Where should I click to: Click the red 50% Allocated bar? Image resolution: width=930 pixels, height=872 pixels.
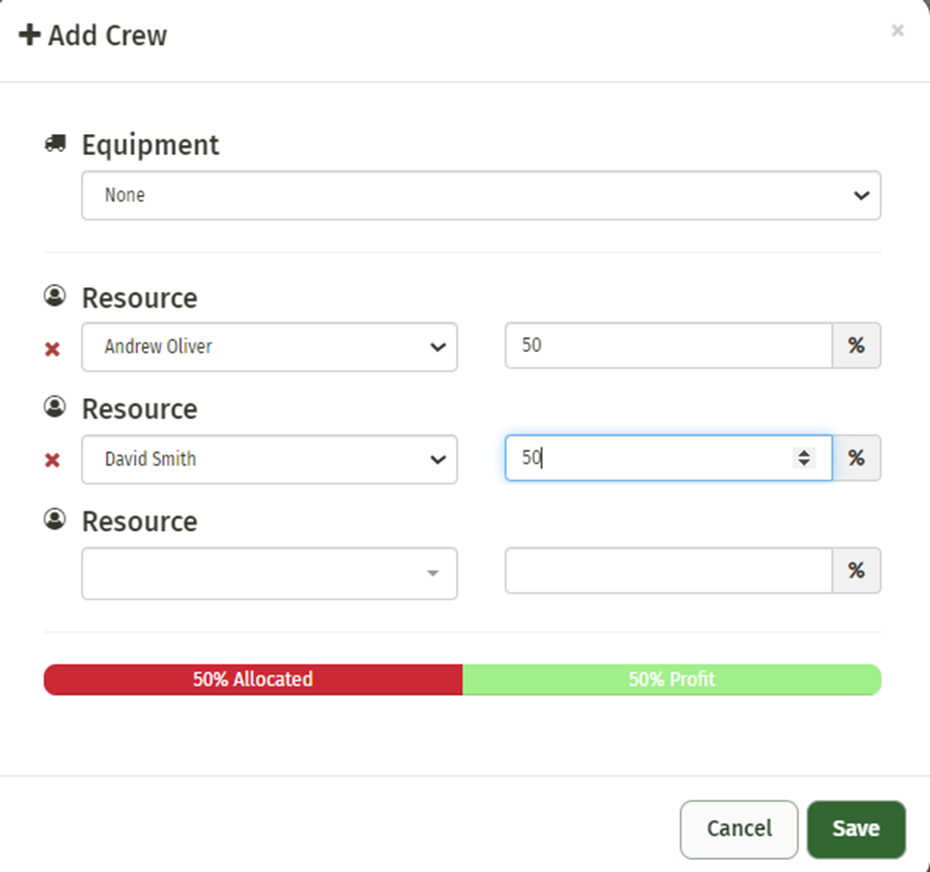click(x=252, y=679)
